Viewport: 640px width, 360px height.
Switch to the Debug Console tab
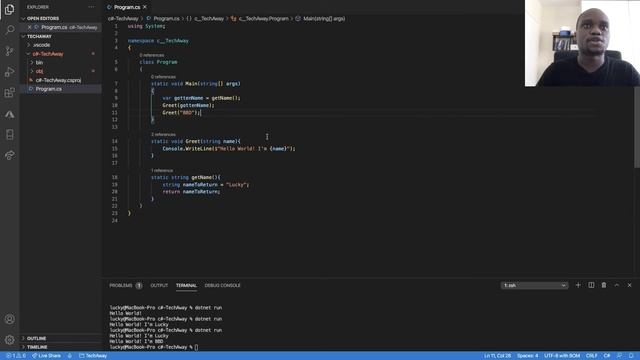222,285
